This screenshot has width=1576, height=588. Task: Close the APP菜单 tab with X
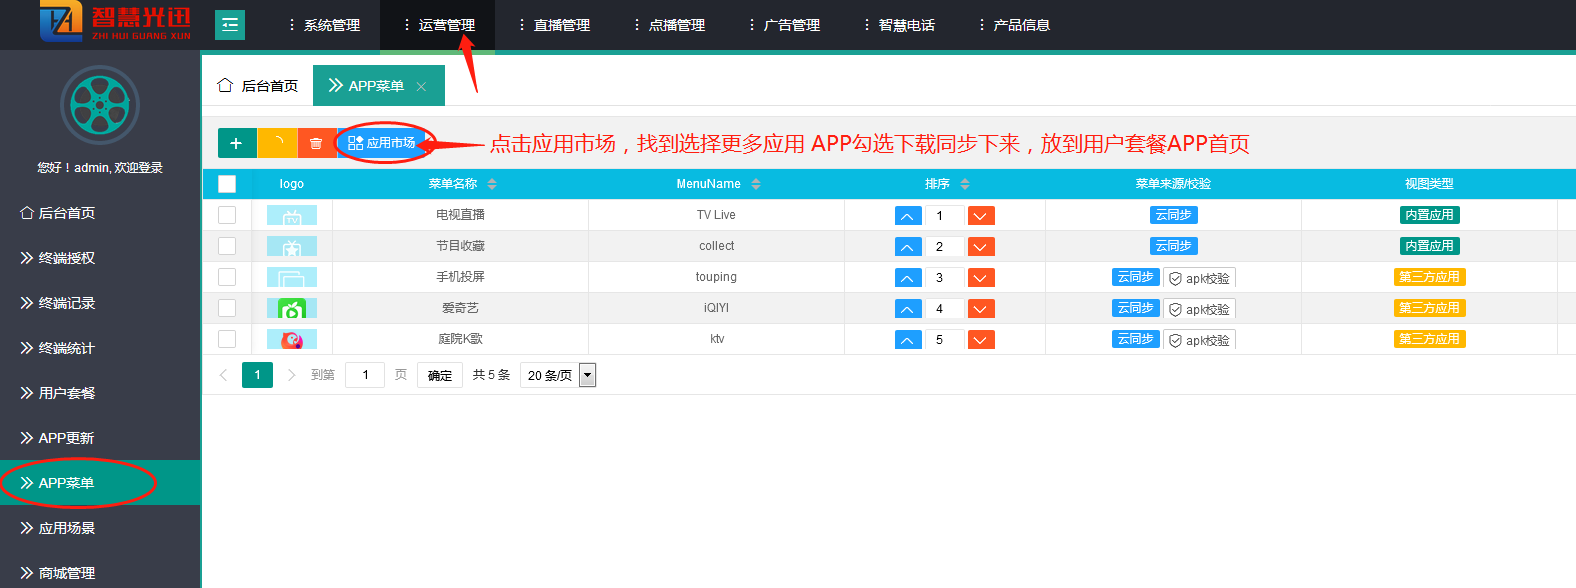point(421,87)
